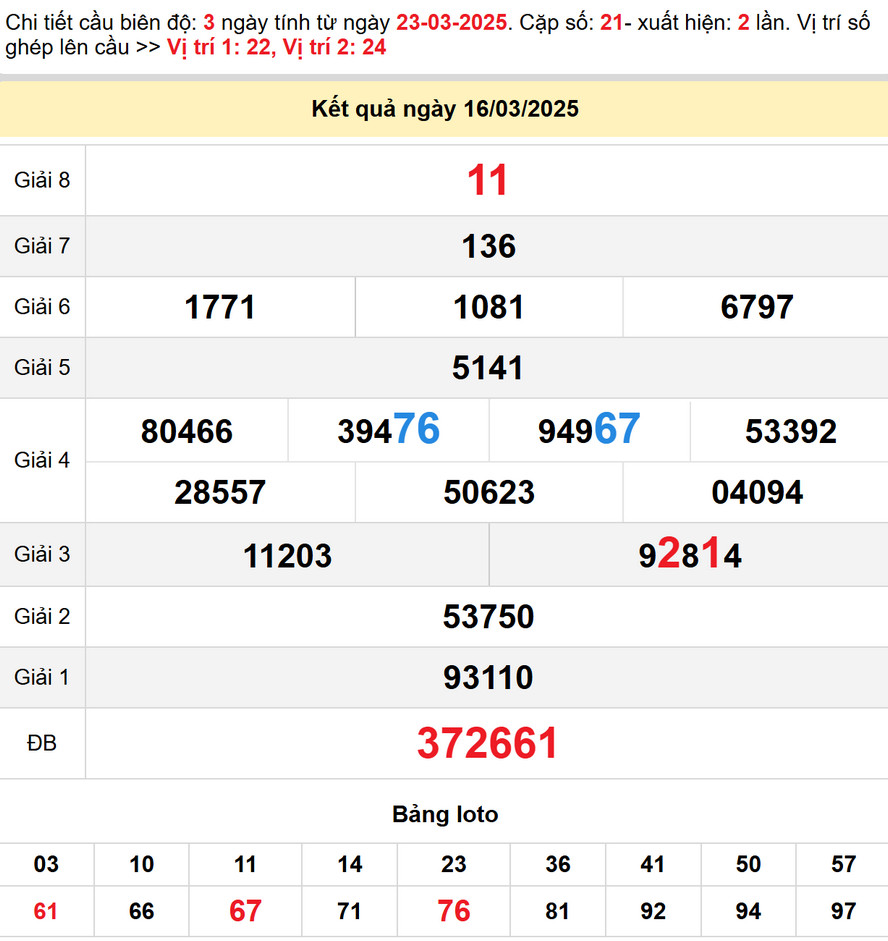Select the Giải 2 result 53750

pos(488,617)
